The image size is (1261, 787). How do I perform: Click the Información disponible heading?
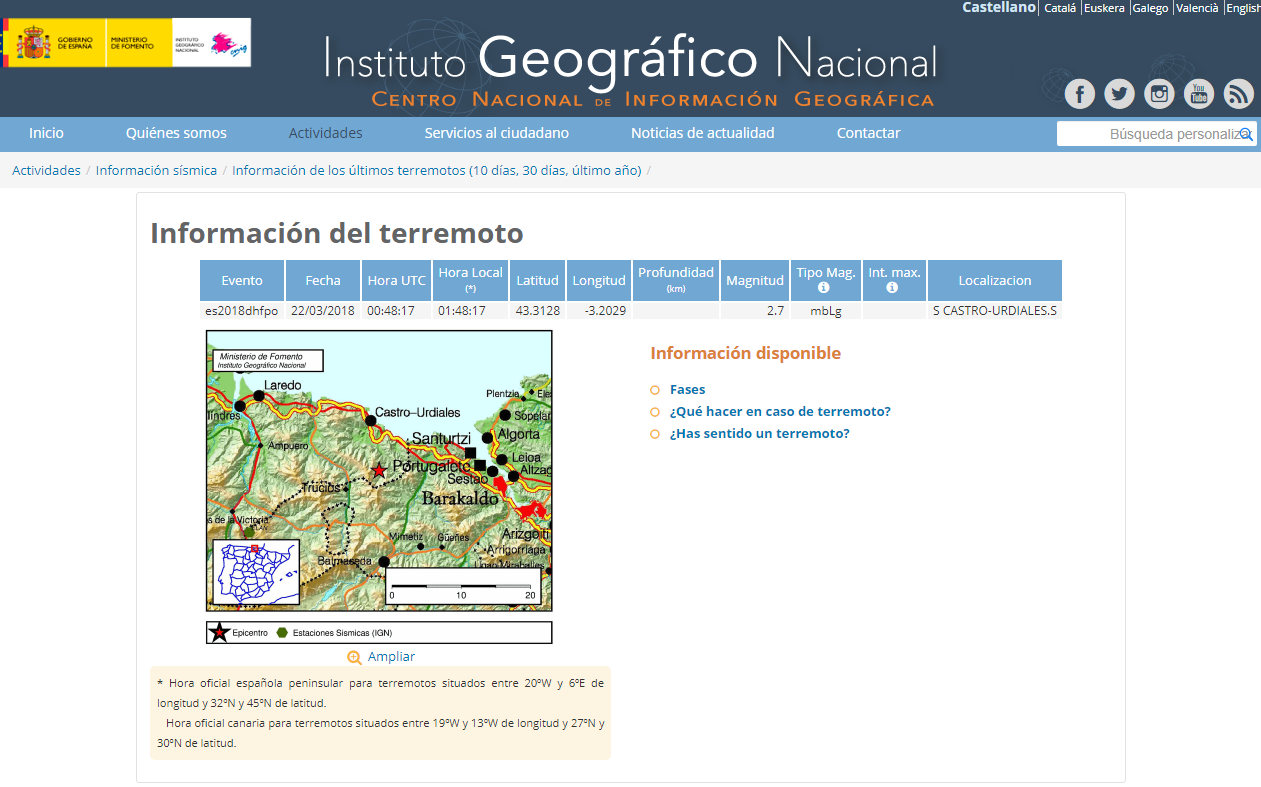click(x=745, y=353)
